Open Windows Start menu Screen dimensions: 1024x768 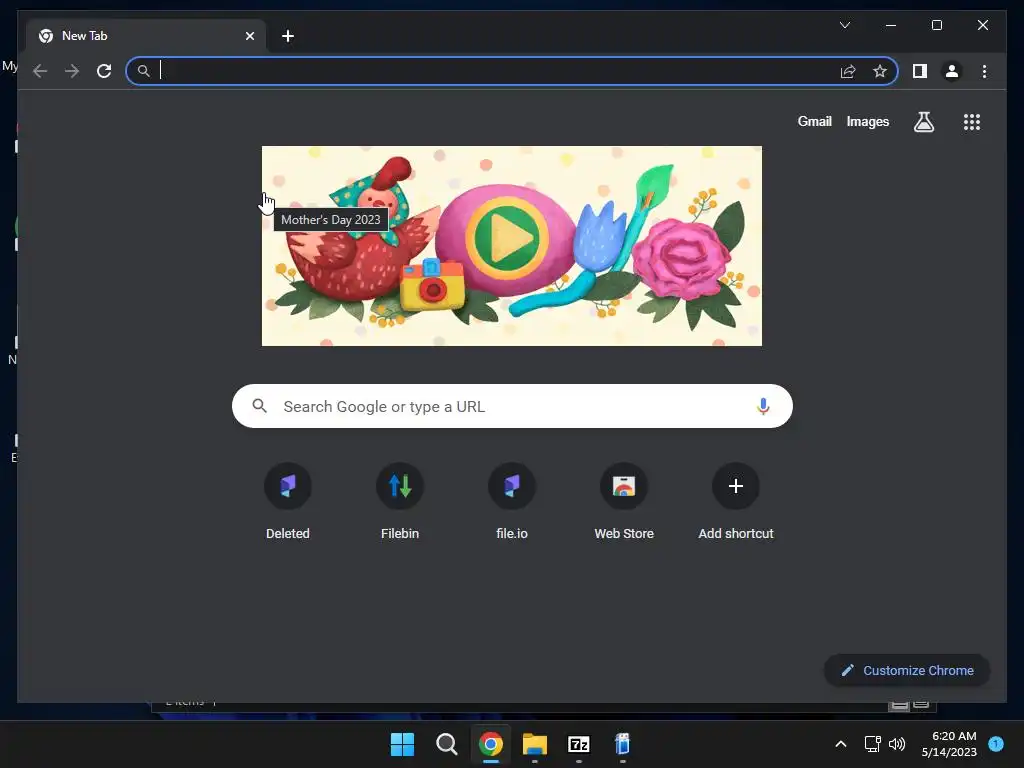tap(402, 744)
